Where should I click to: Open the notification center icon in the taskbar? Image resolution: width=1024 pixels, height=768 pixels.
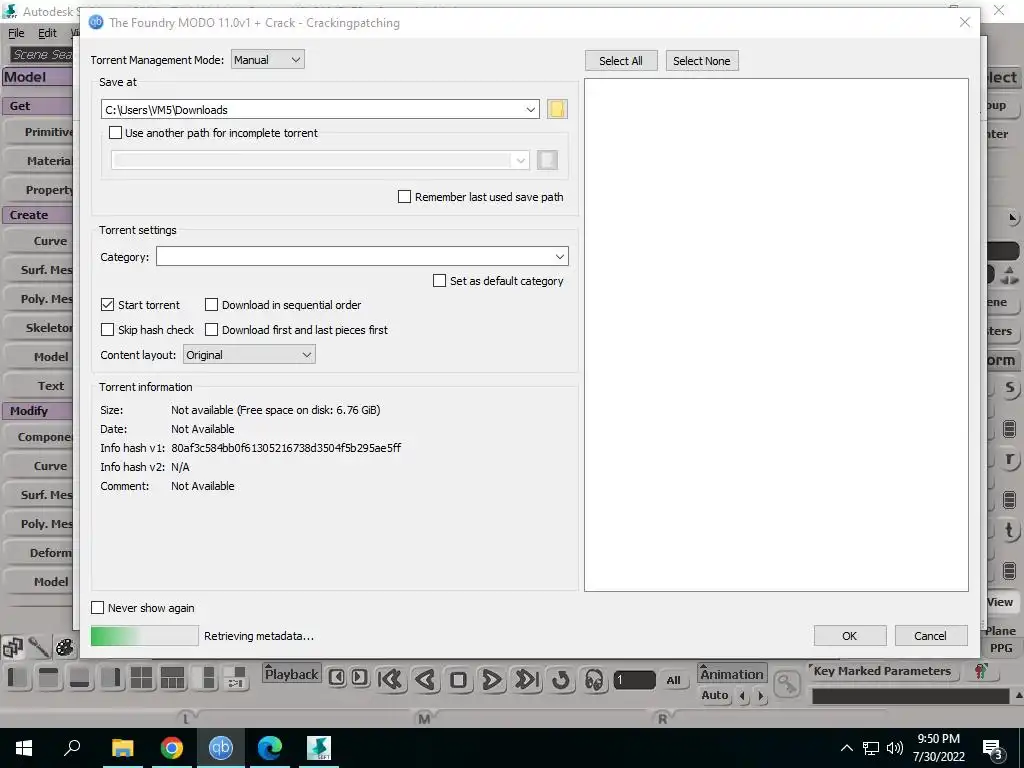(993, 749)
